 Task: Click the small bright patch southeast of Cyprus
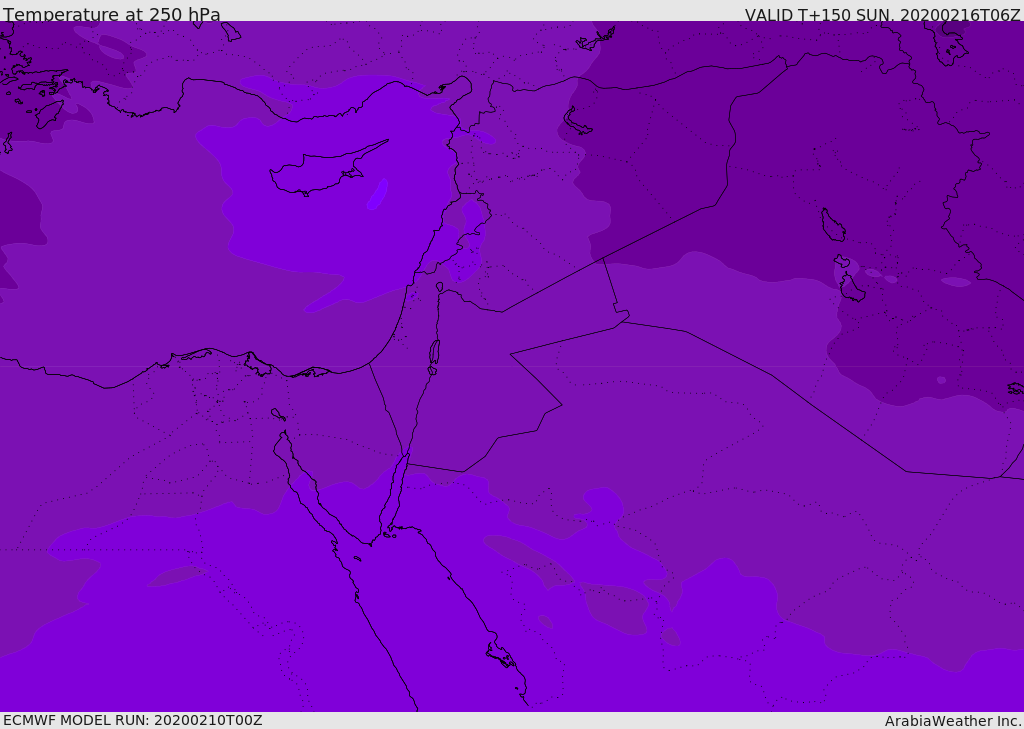[377, 194]
